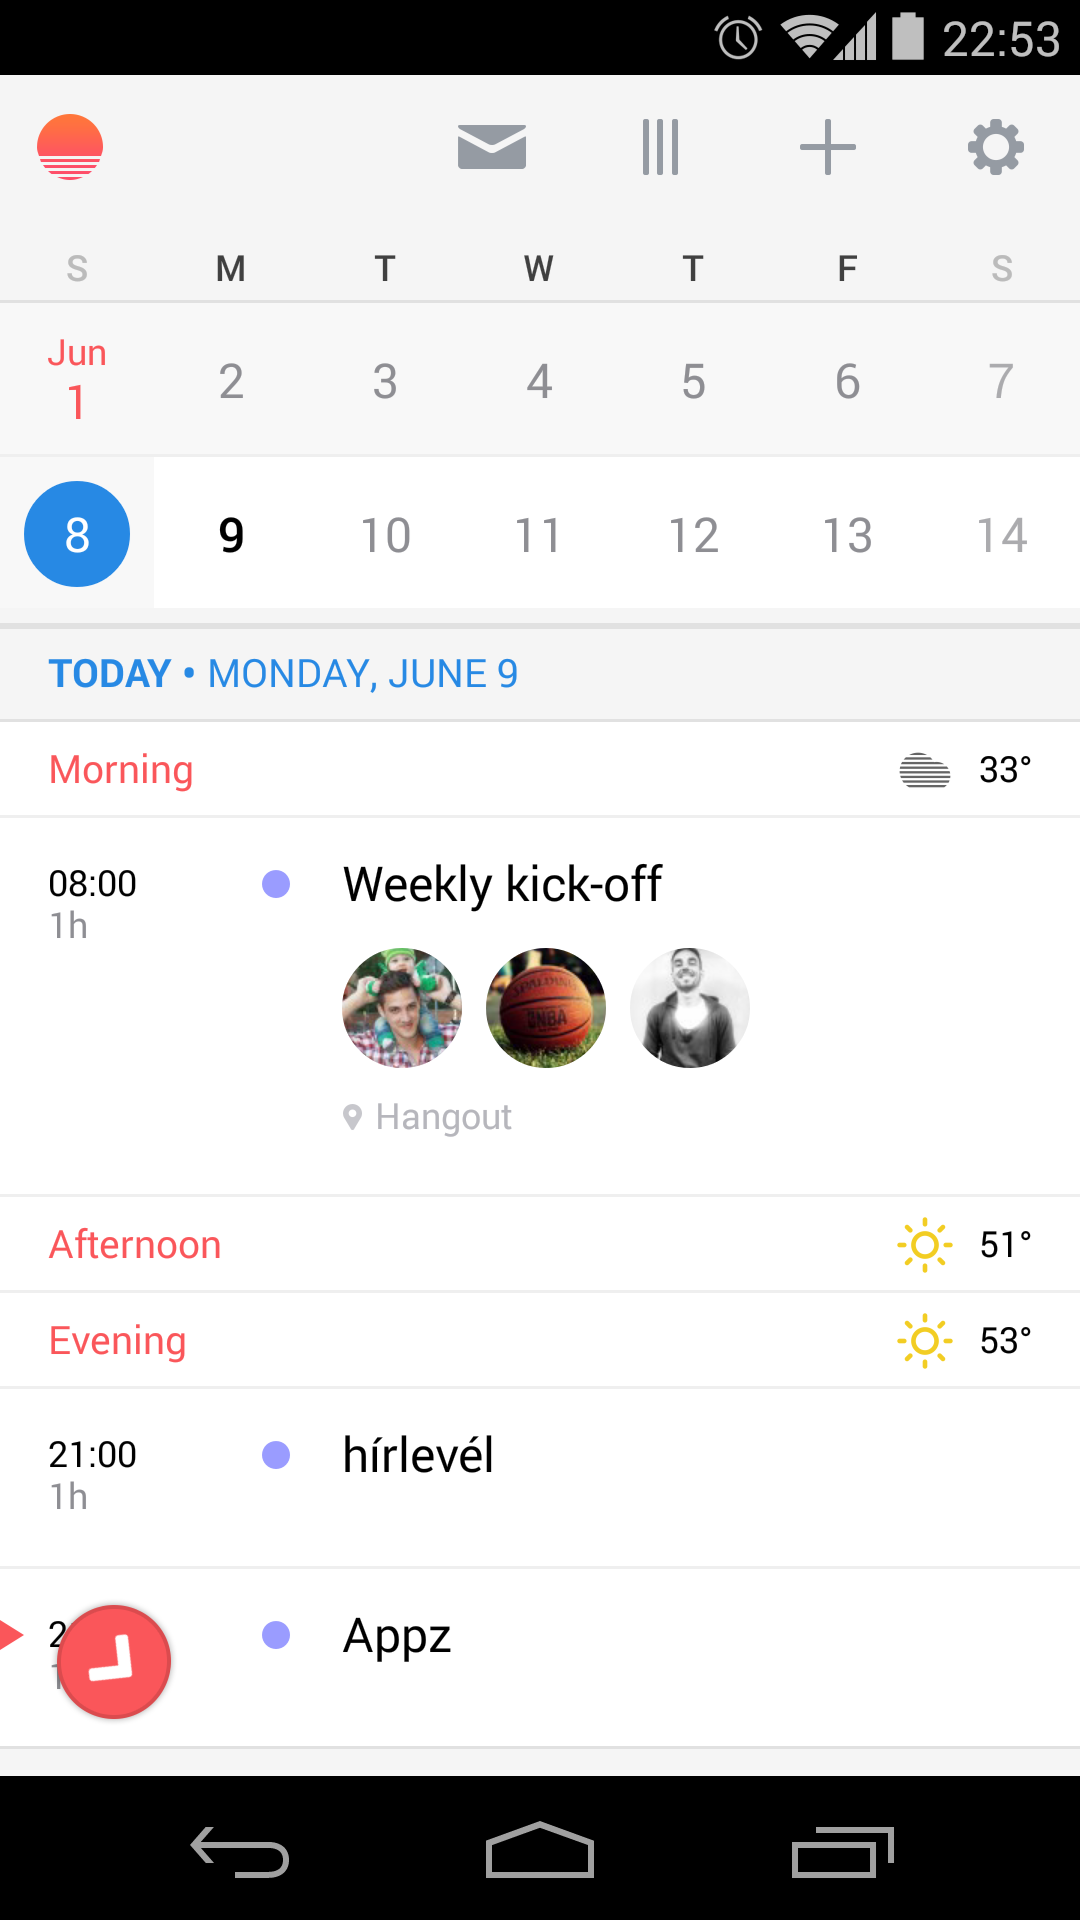Image resolution: width=1080 pixels, height=1920 pixels.
Task: Open the Appz event
Action: (x=540, y=1658)
